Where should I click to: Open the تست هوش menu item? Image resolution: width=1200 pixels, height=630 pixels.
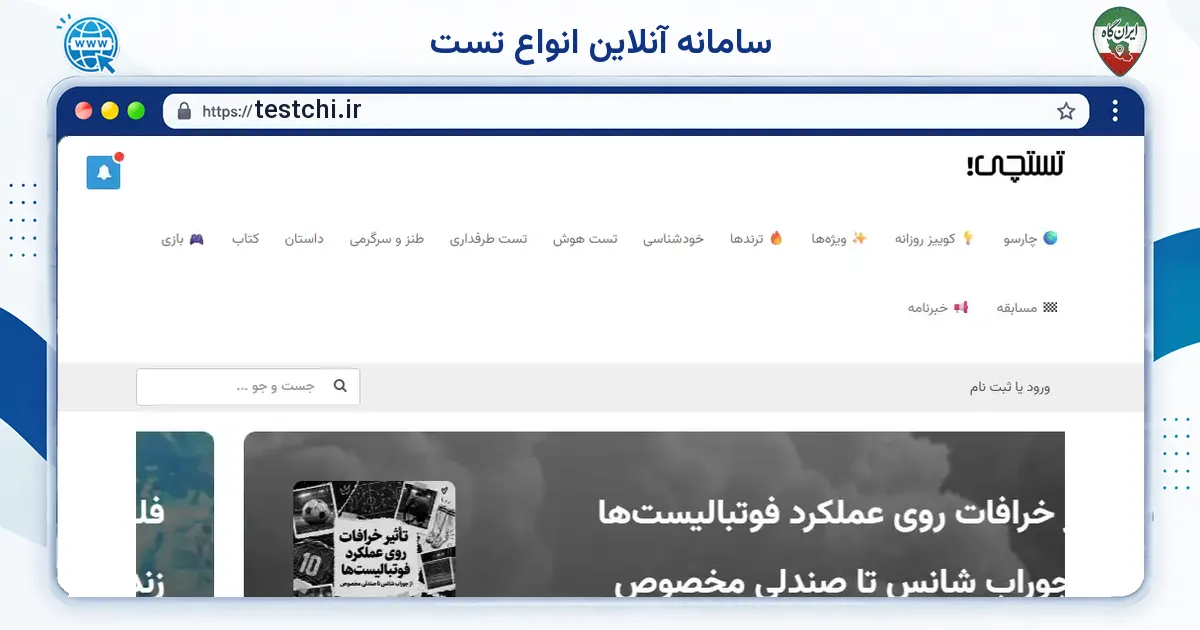(585, 239)
